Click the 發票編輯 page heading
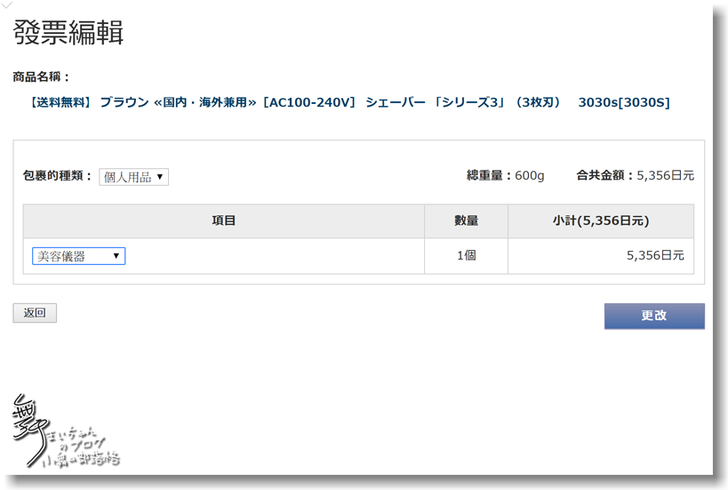This screenshot has height=490, width=728. coord(68,33)
